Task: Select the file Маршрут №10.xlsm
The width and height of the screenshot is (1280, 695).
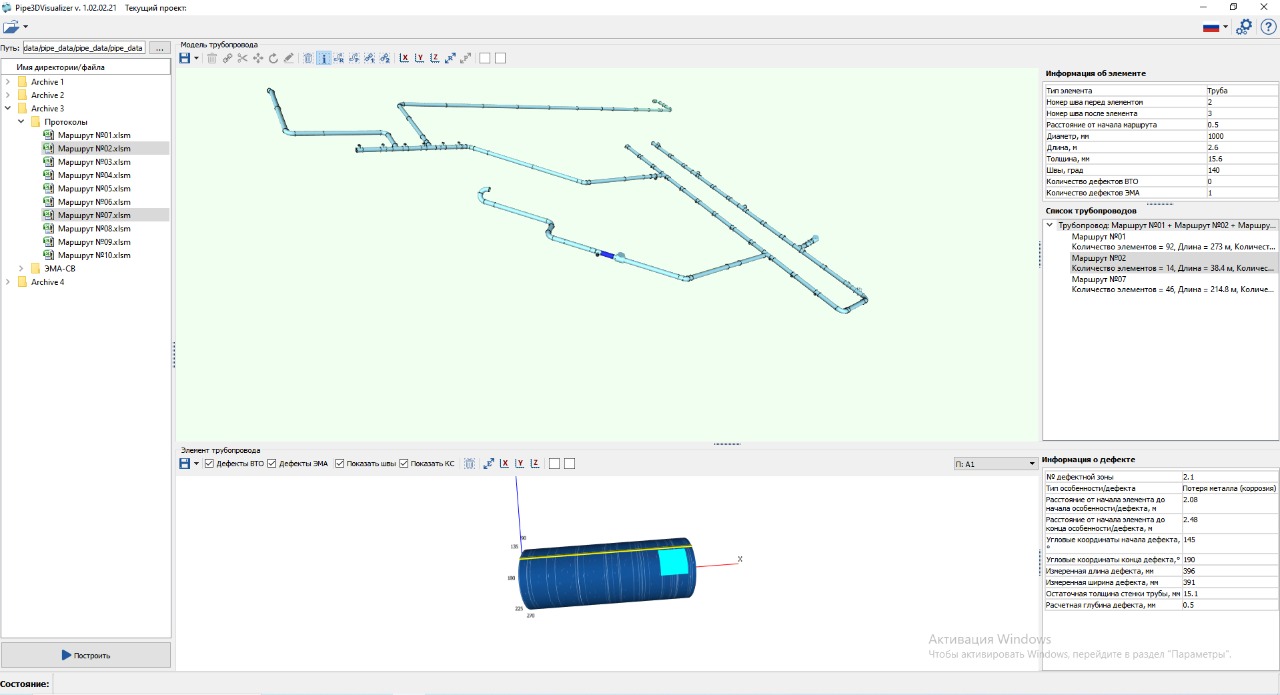Action: coord(94,255)
